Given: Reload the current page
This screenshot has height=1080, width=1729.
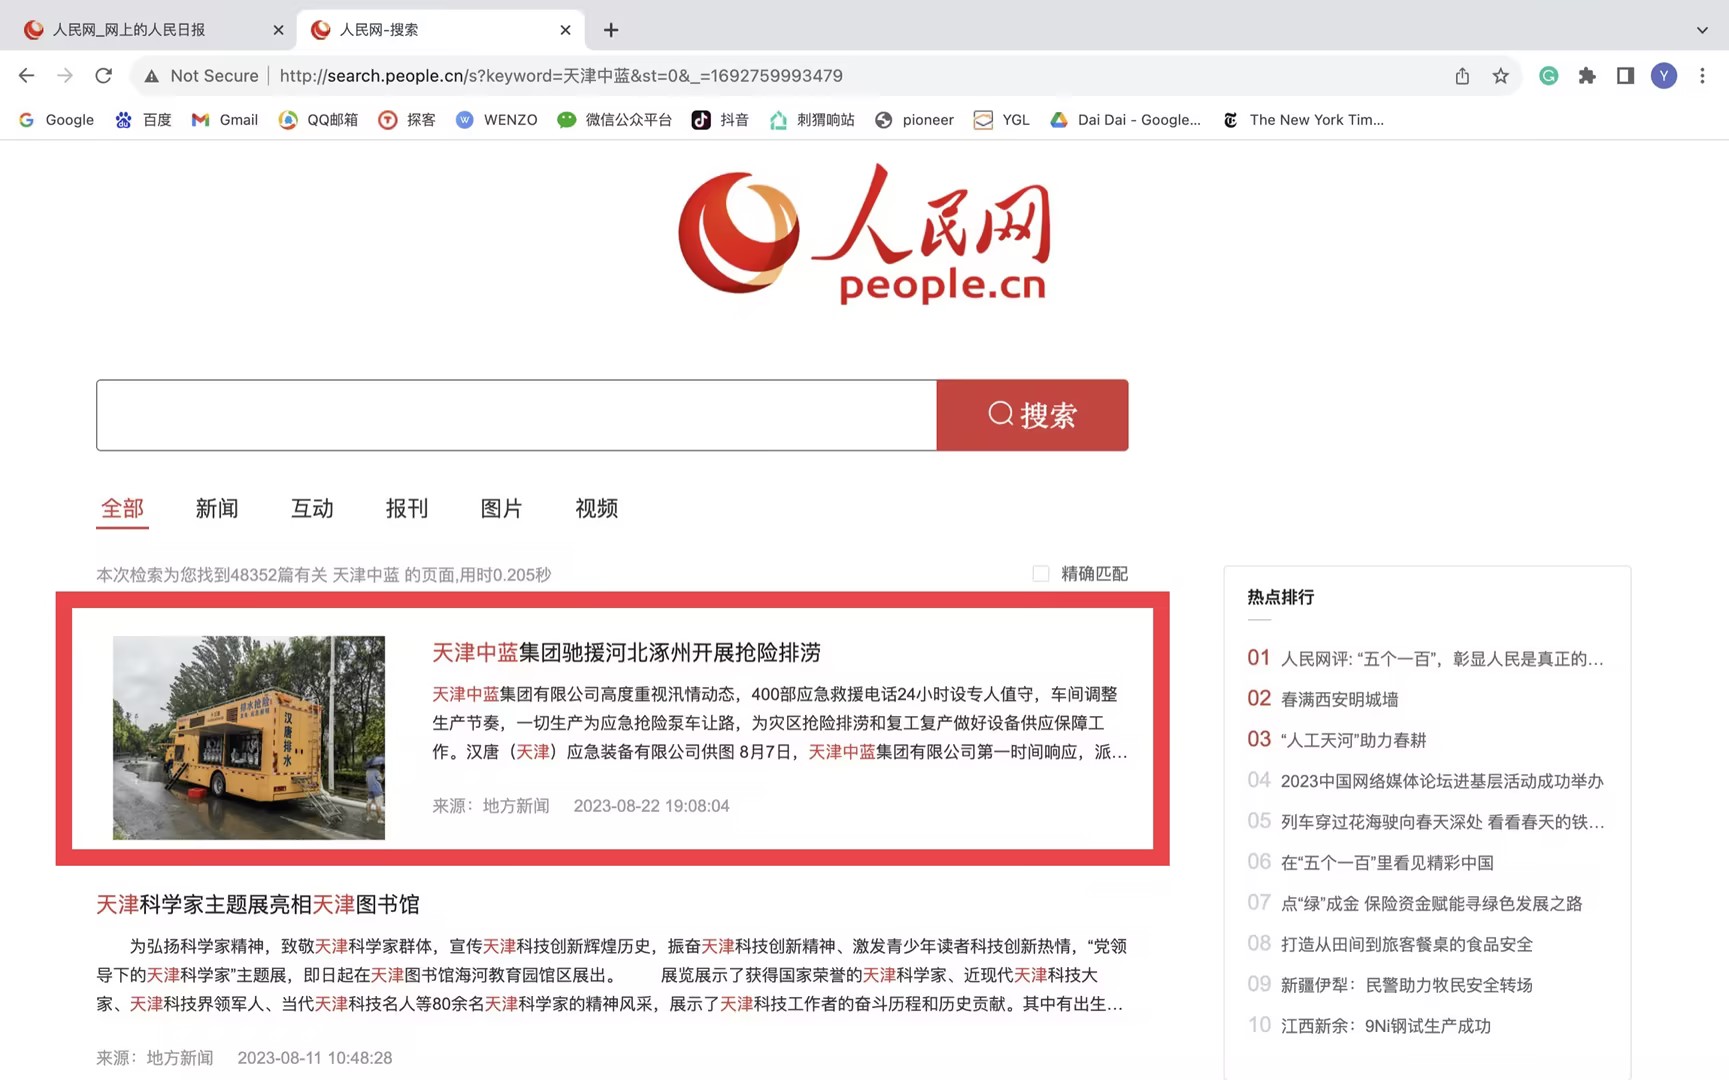Looking at the screenshot, I should [104, 76].
